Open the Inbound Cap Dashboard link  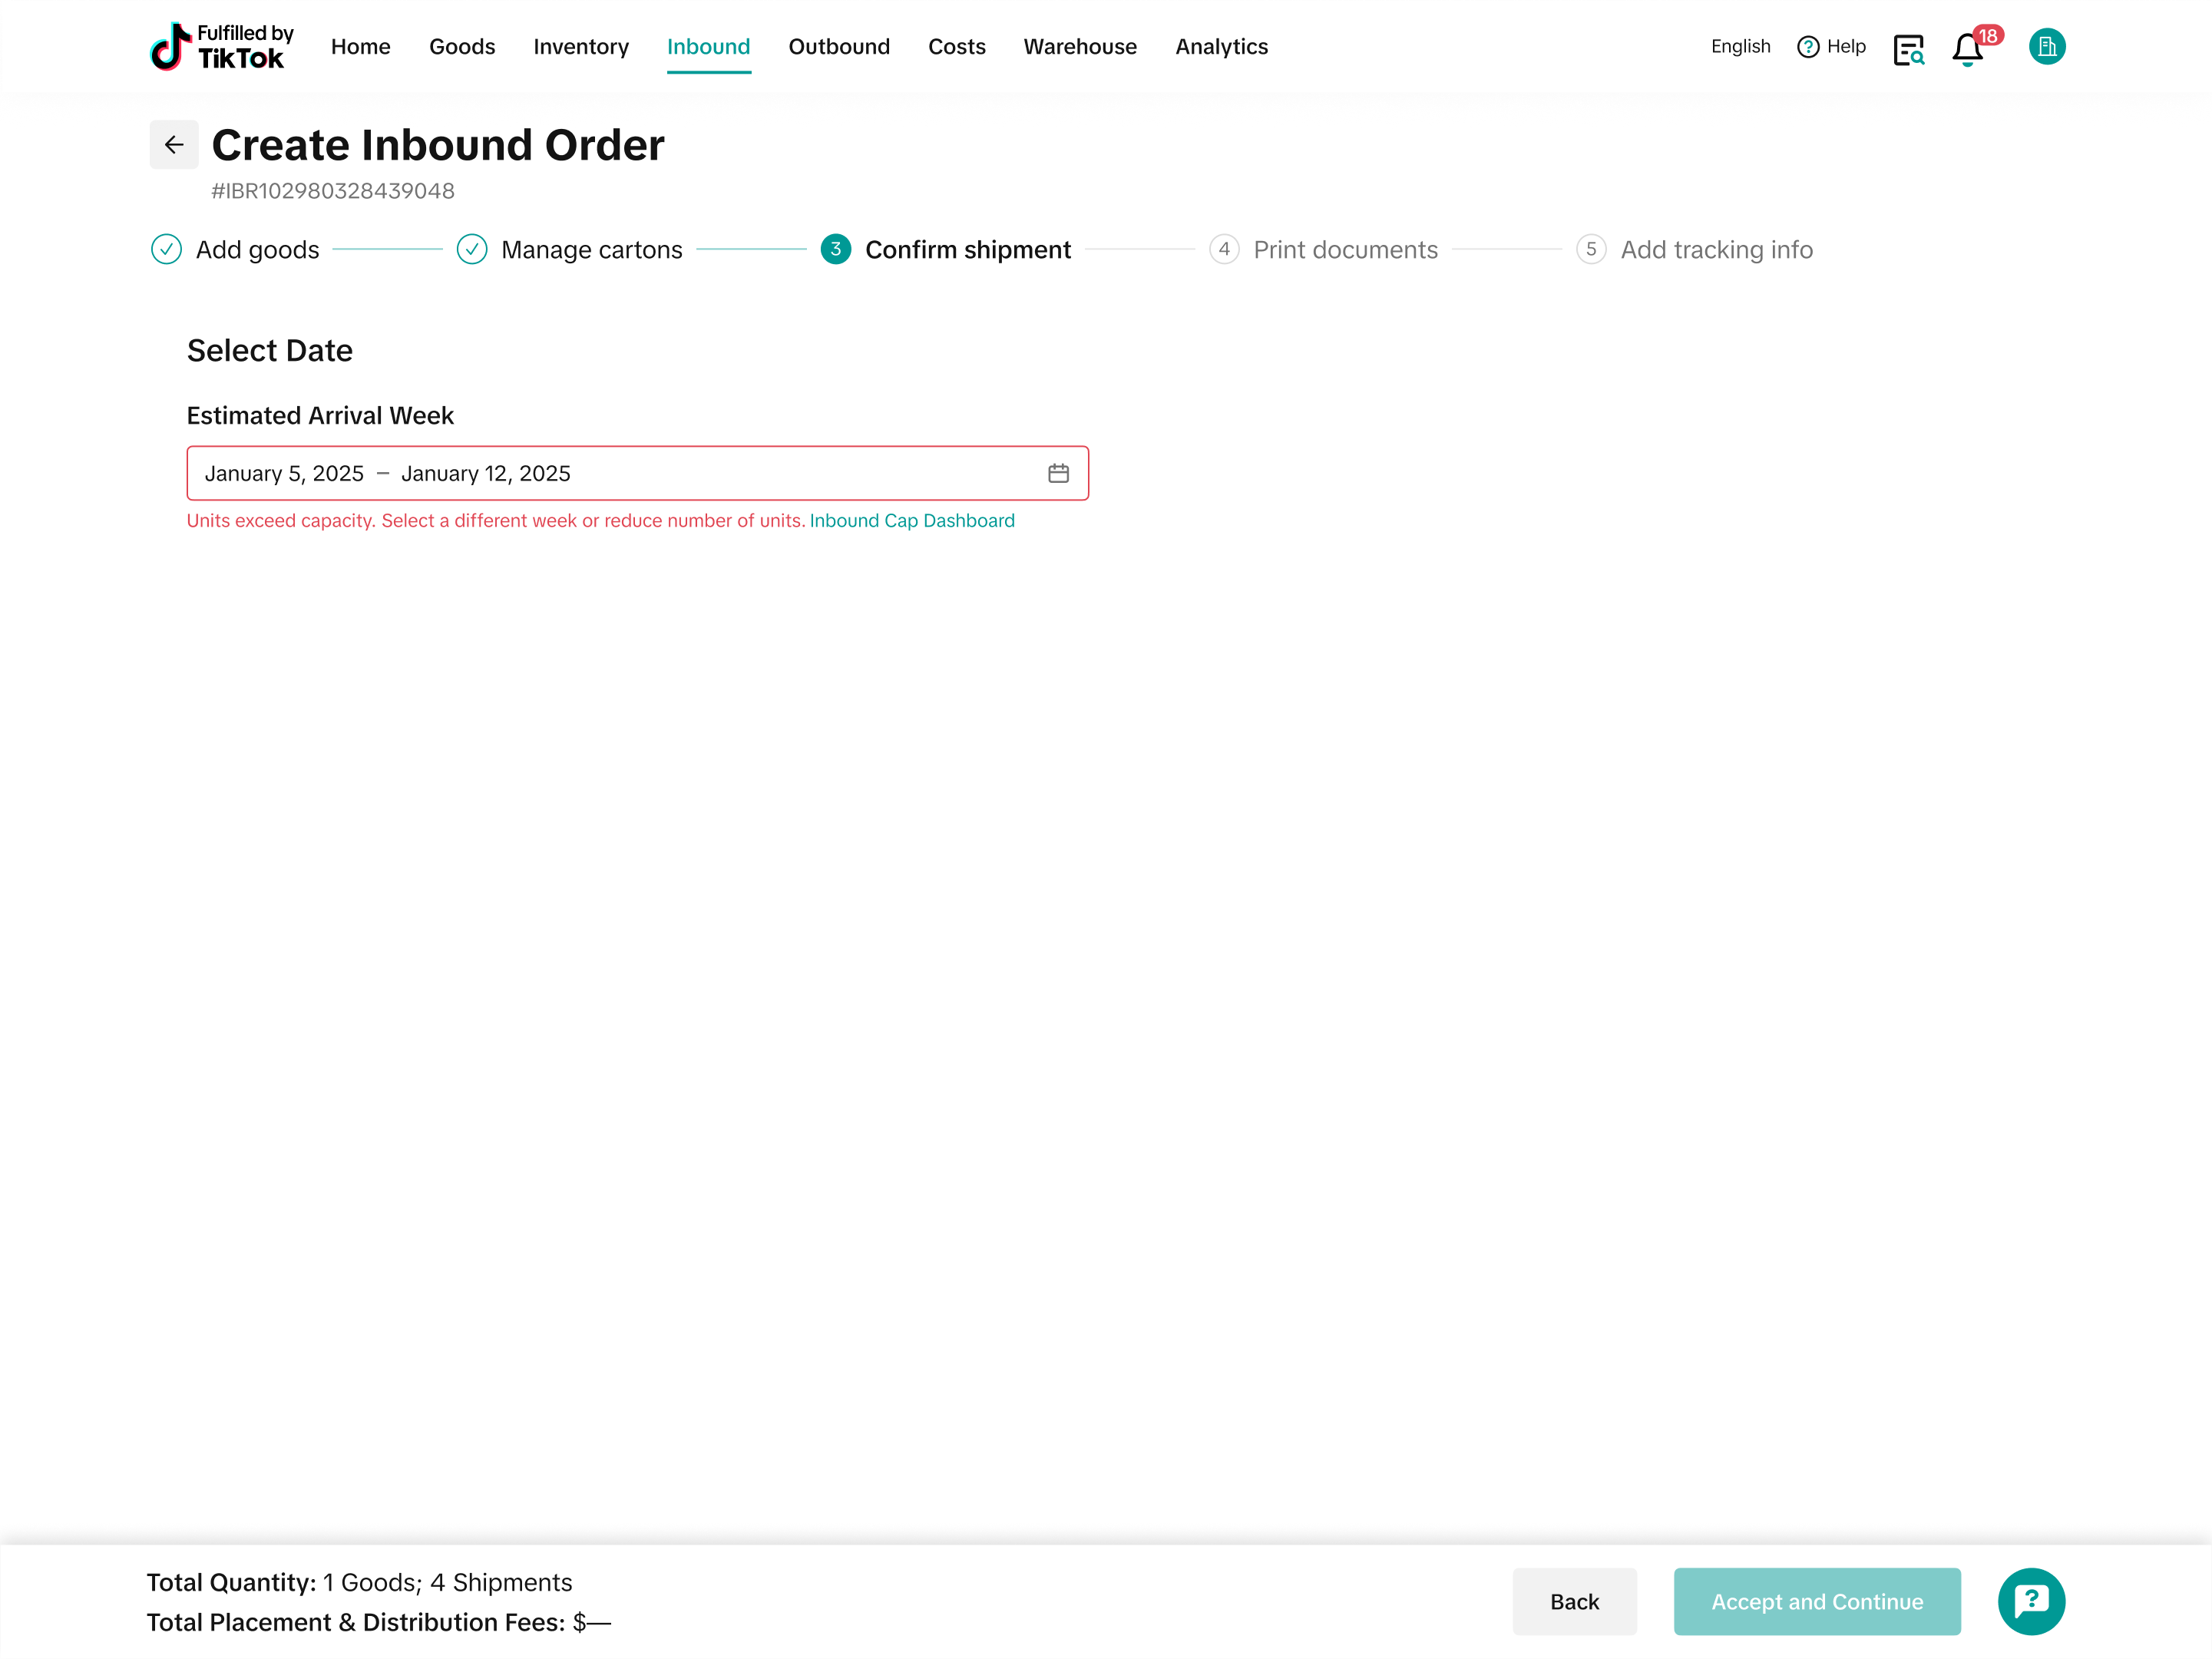point(911,520)
